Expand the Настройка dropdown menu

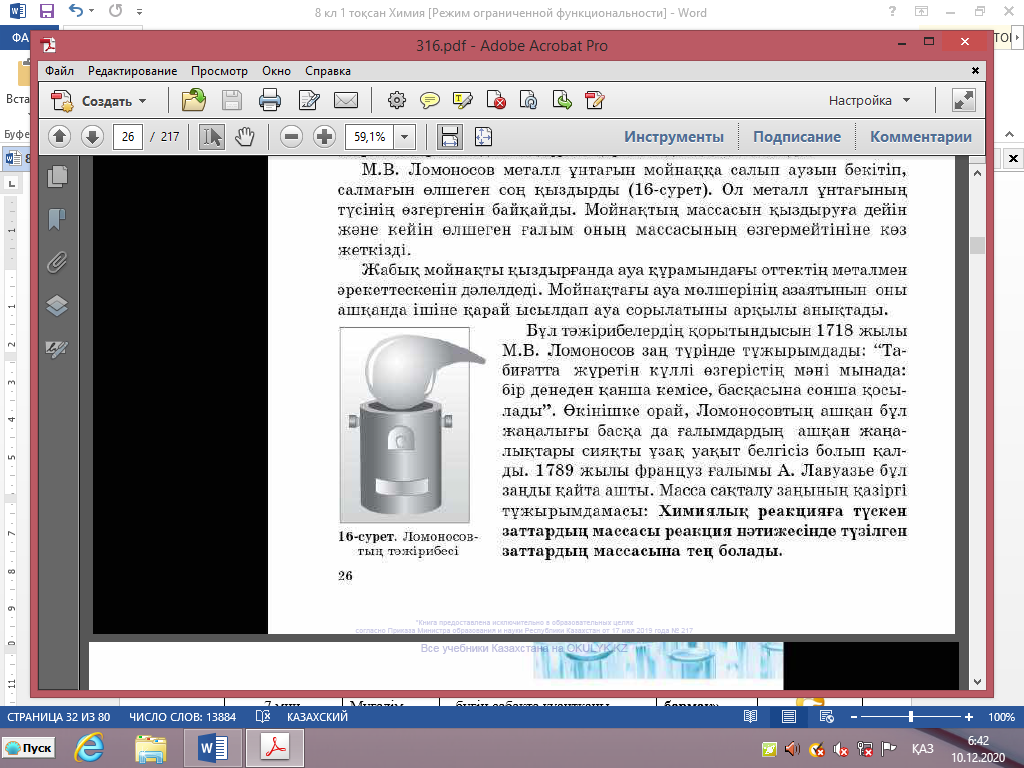tap(869, 101)
